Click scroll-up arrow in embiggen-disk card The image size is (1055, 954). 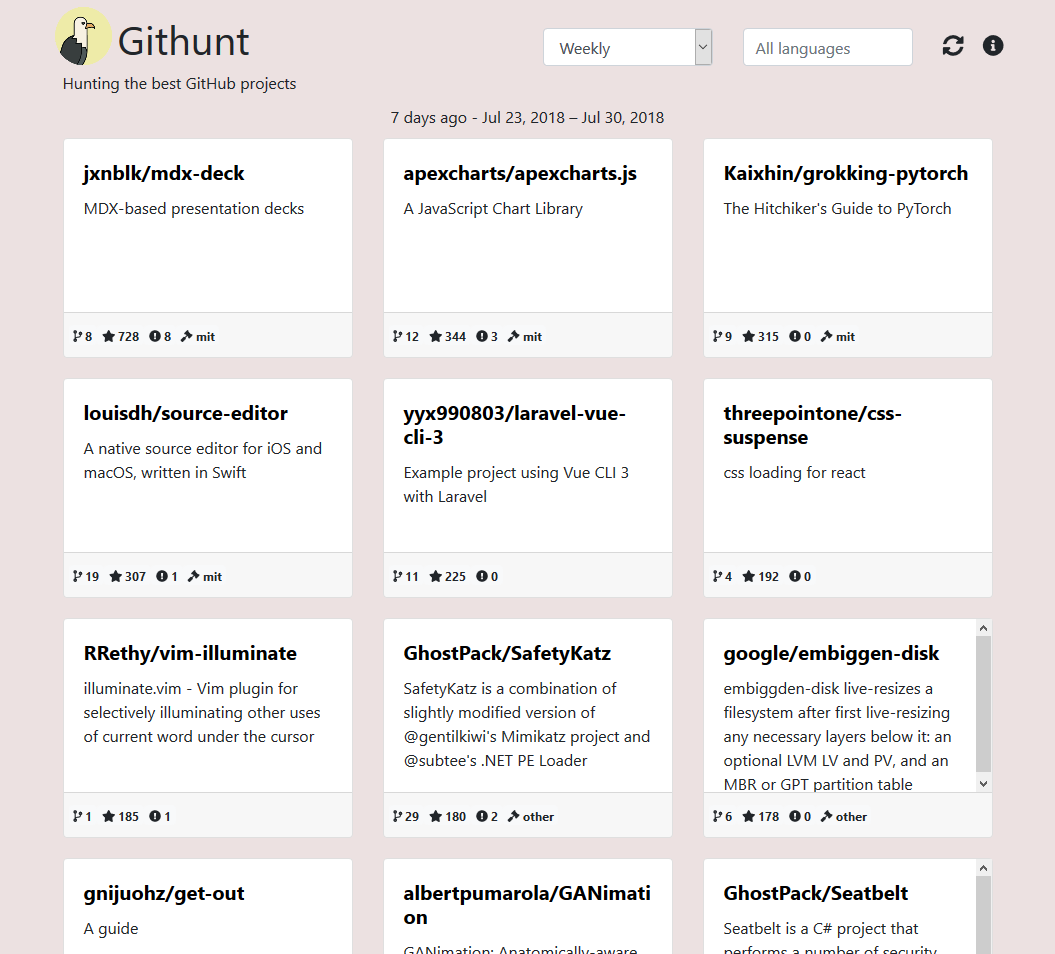pyautogui.click(x=984, y=628)
